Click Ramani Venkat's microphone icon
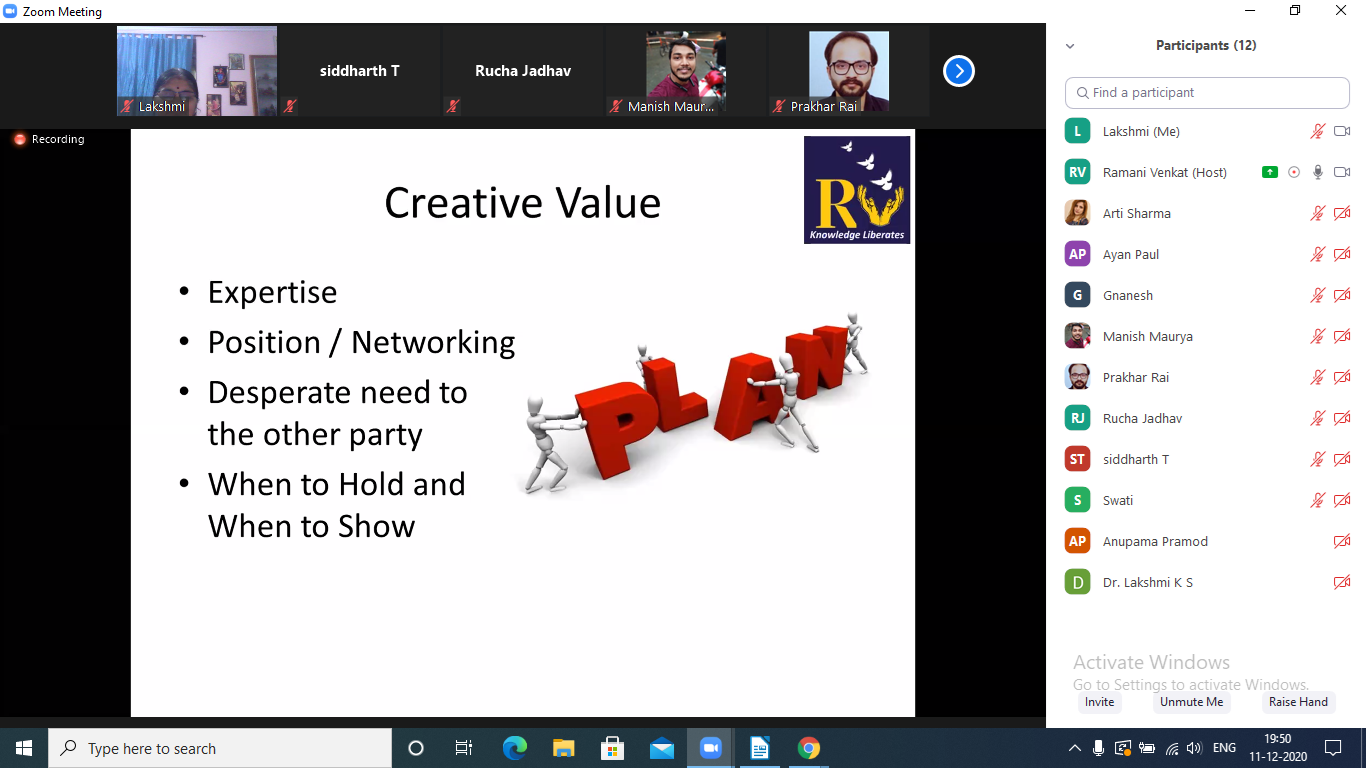The width and height of the screenshot is (1366, 768). point(1318,172)
